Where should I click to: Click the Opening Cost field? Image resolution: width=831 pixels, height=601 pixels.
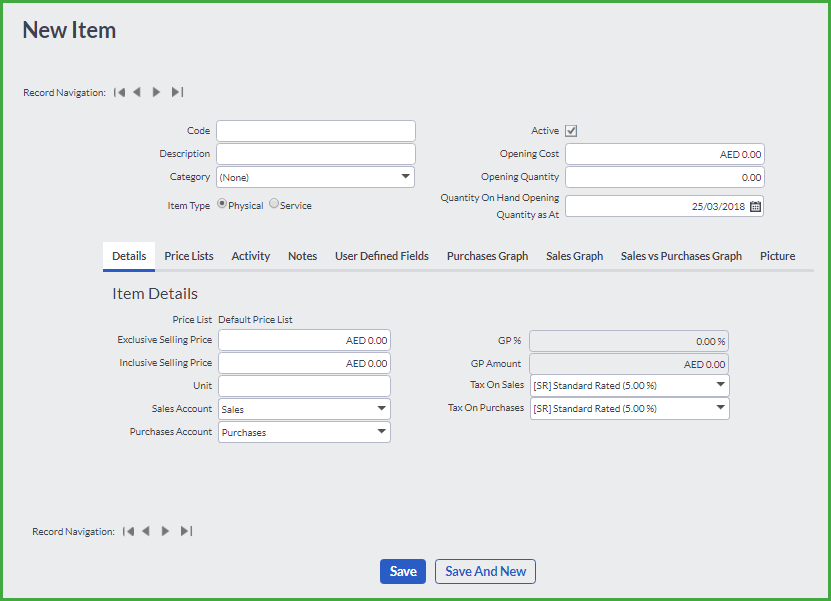tap(665, 154)
